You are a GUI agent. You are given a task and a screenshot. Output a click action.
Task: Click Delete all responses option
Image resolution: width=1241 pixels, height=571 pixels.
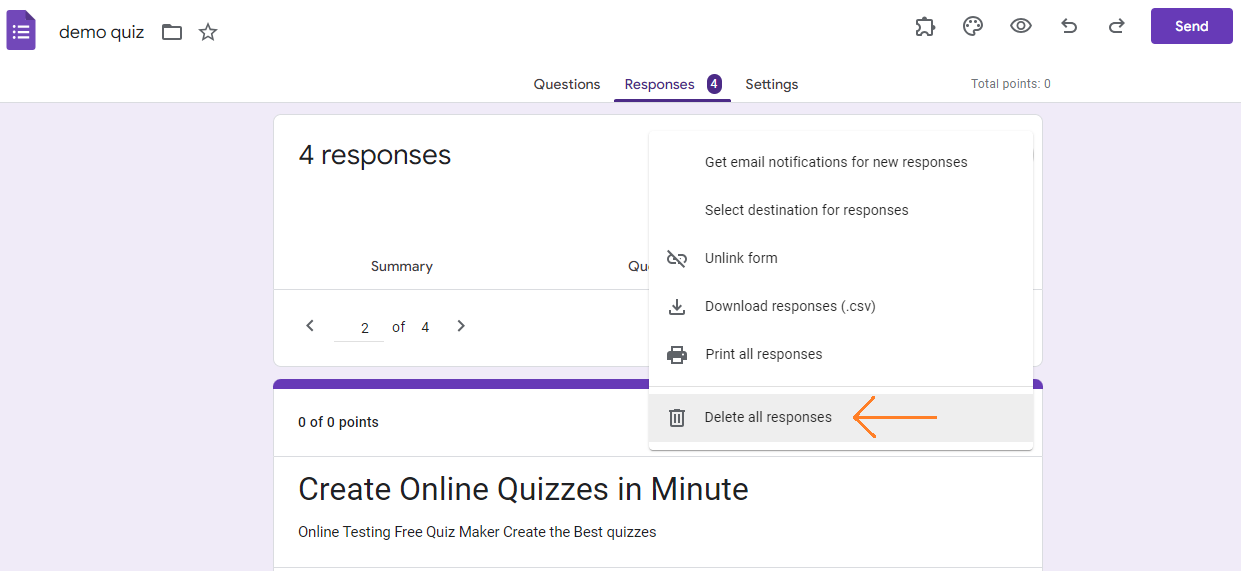(x=767, y=417)
